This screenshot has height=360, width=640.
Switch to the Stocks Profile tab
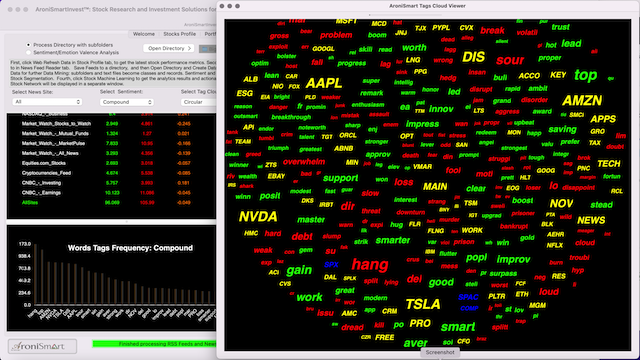pos(180,34)
